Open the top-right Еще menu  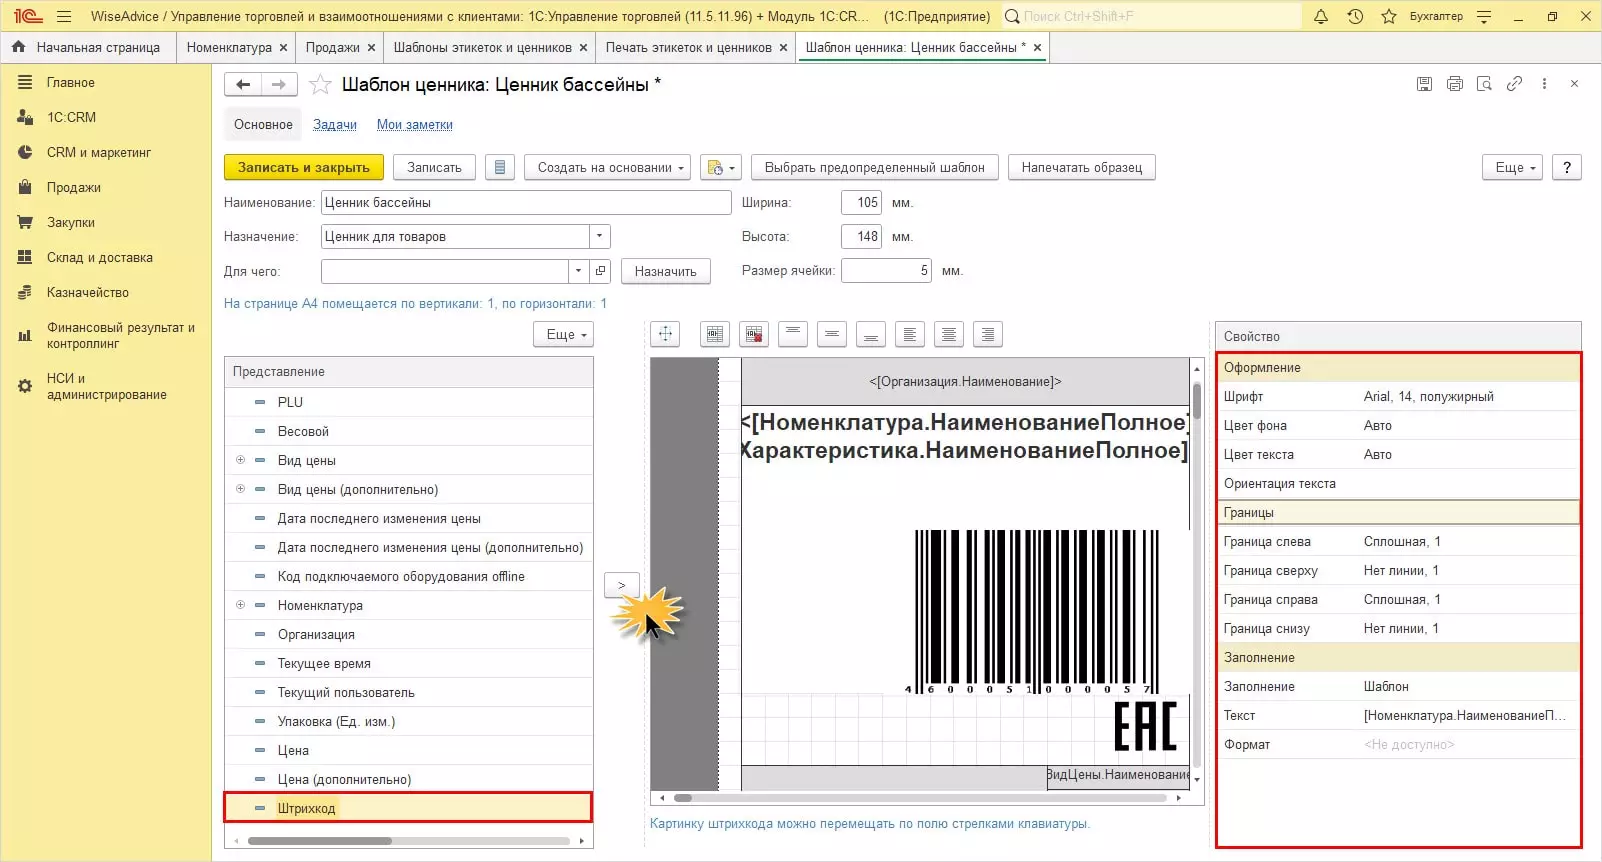(1514, 168)
